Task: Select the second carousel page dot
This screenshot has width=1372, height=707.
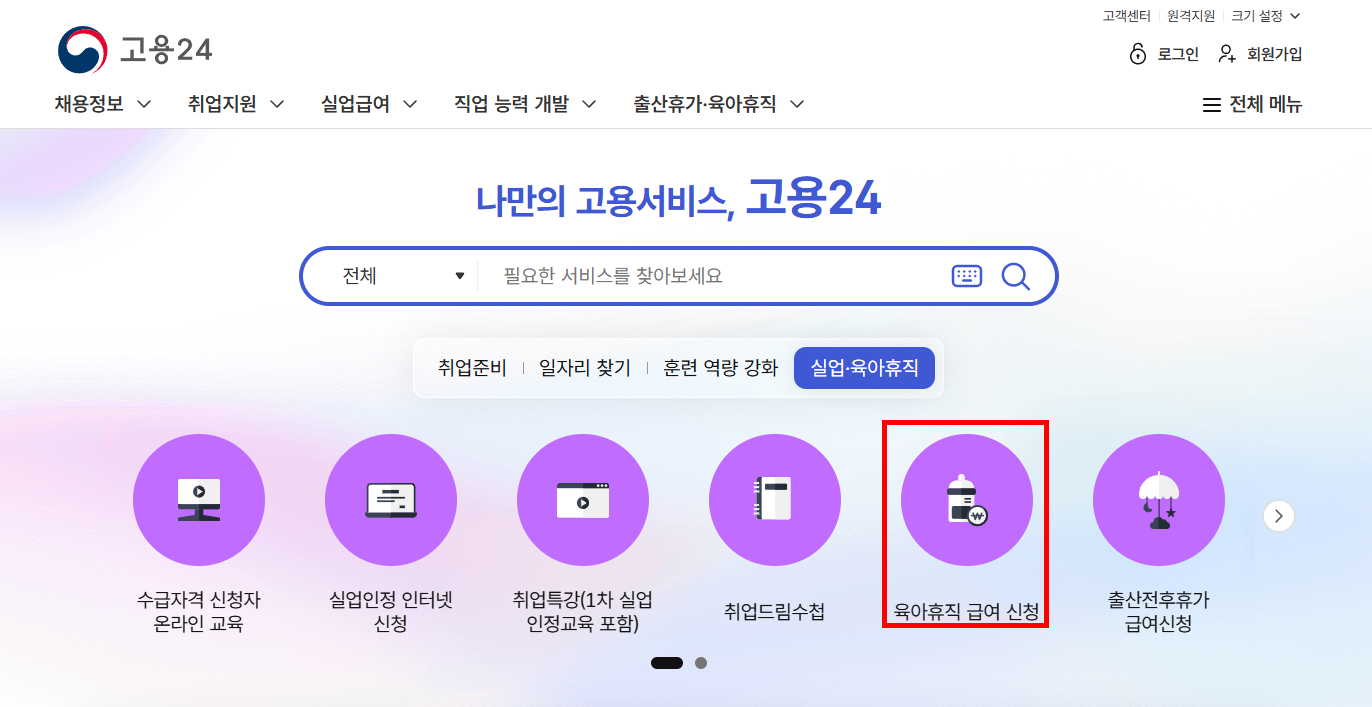Action: point(701,663)
